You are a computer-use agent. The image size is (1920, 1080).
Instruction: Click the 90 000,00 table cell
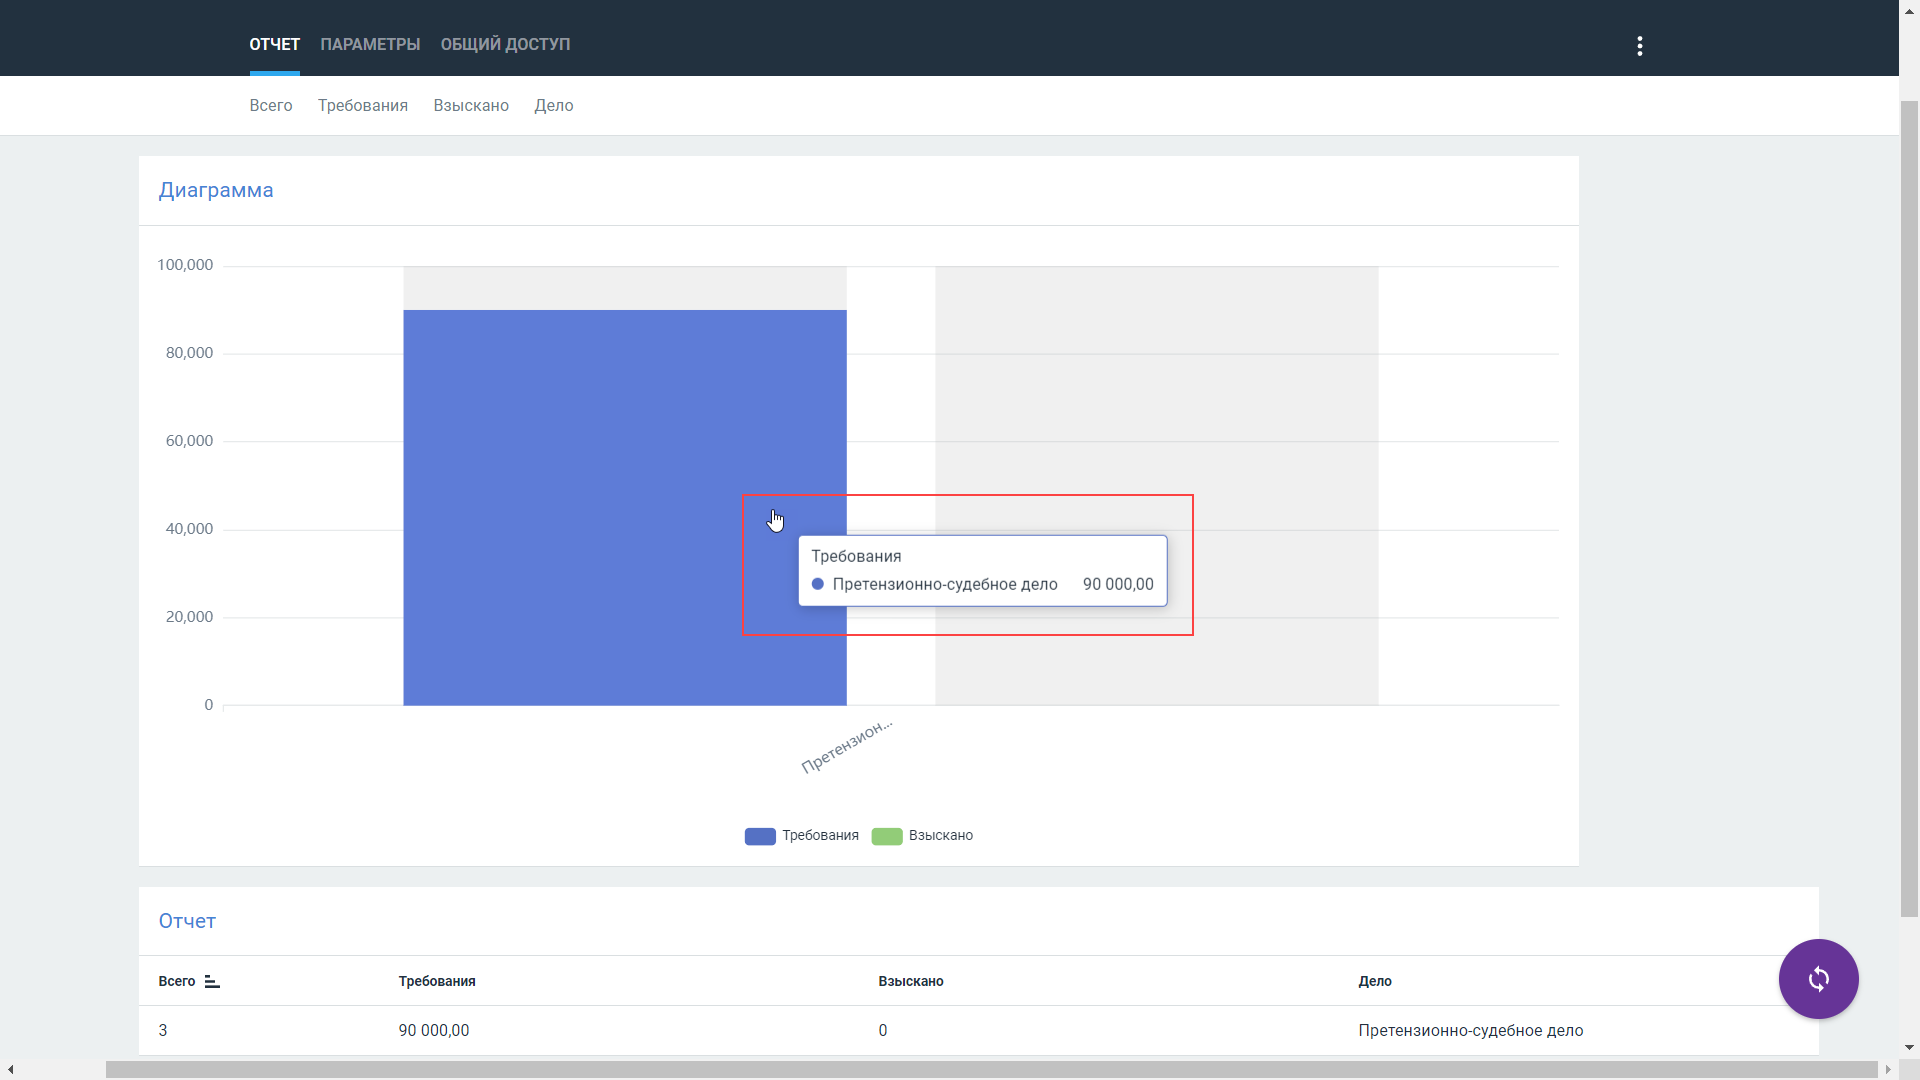click(x=434, y=1030)
